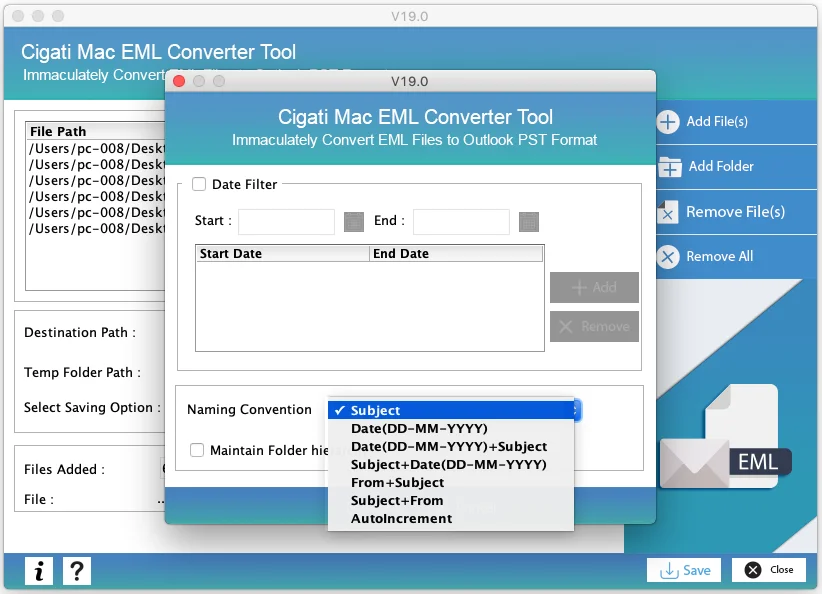Click the Add File(s) plus icon
Image resolution: width=822 pixels, height=594 pixels.
pos(668,122)
